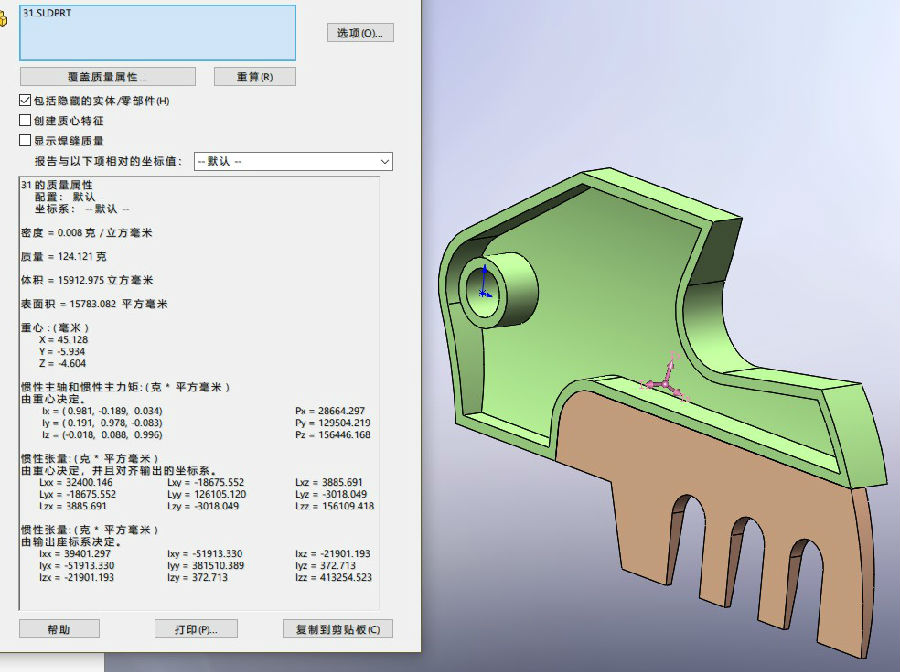Enable the 创建质心特征 checkbox
This screenshot has height=672, width=900.
(25, 121)
